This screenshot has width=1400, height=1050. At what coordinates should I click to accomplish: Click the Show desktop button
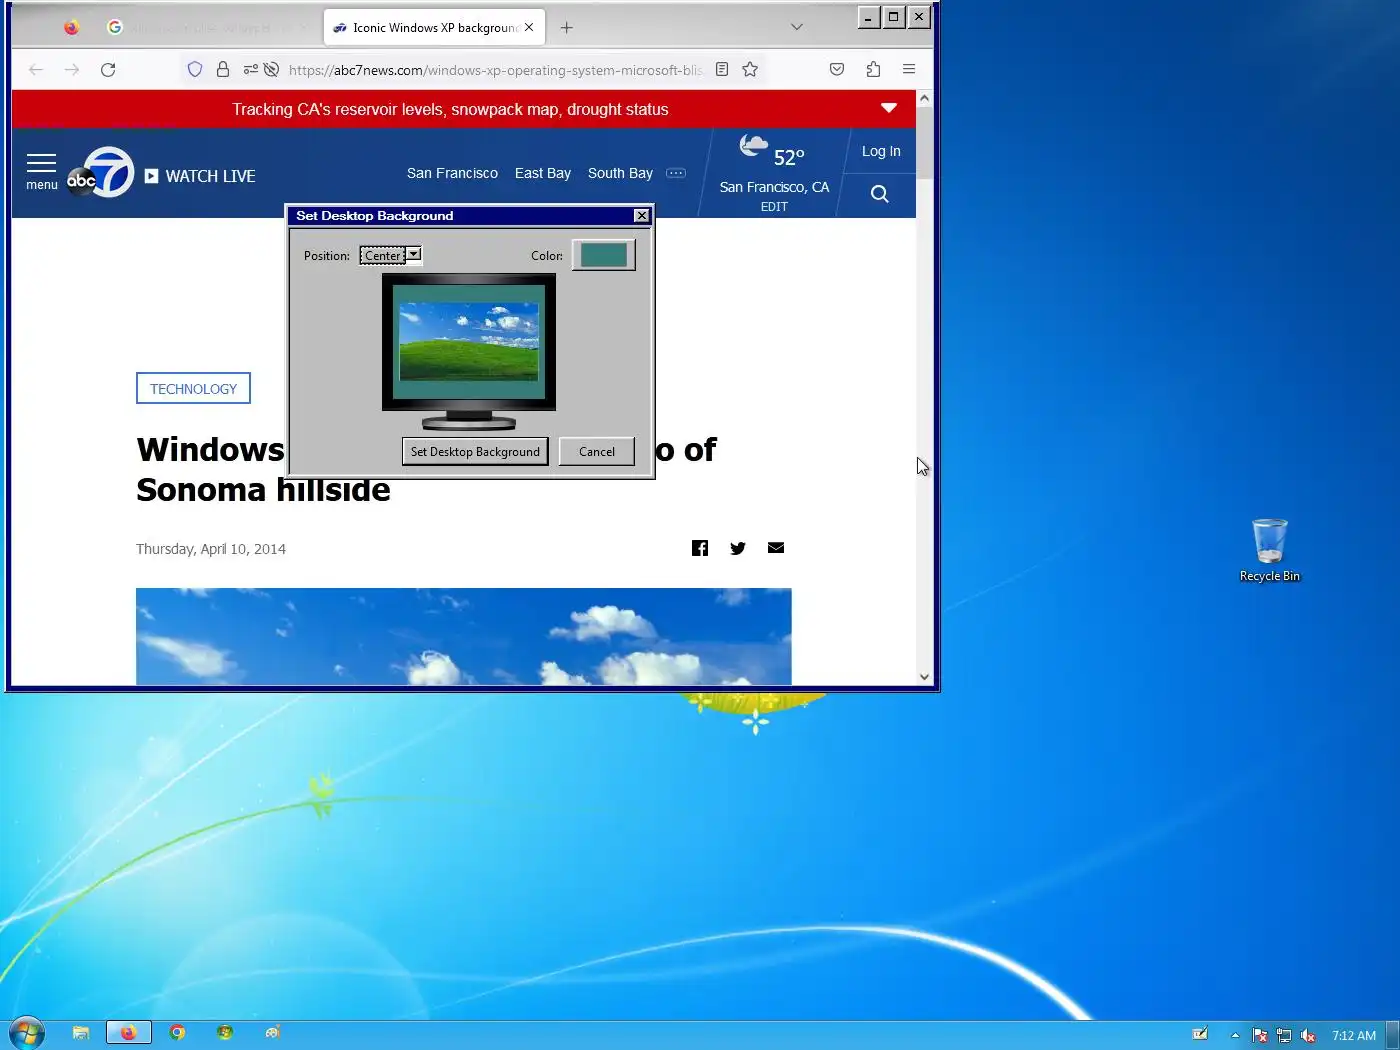(x=1392, y=1035)
